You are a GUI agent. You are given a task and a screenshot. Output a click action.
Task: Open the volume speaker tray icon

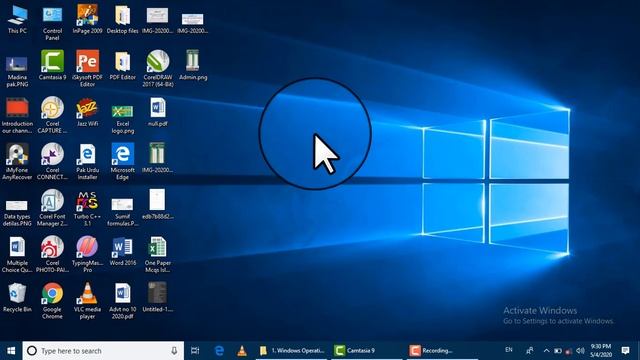point(580,351)
